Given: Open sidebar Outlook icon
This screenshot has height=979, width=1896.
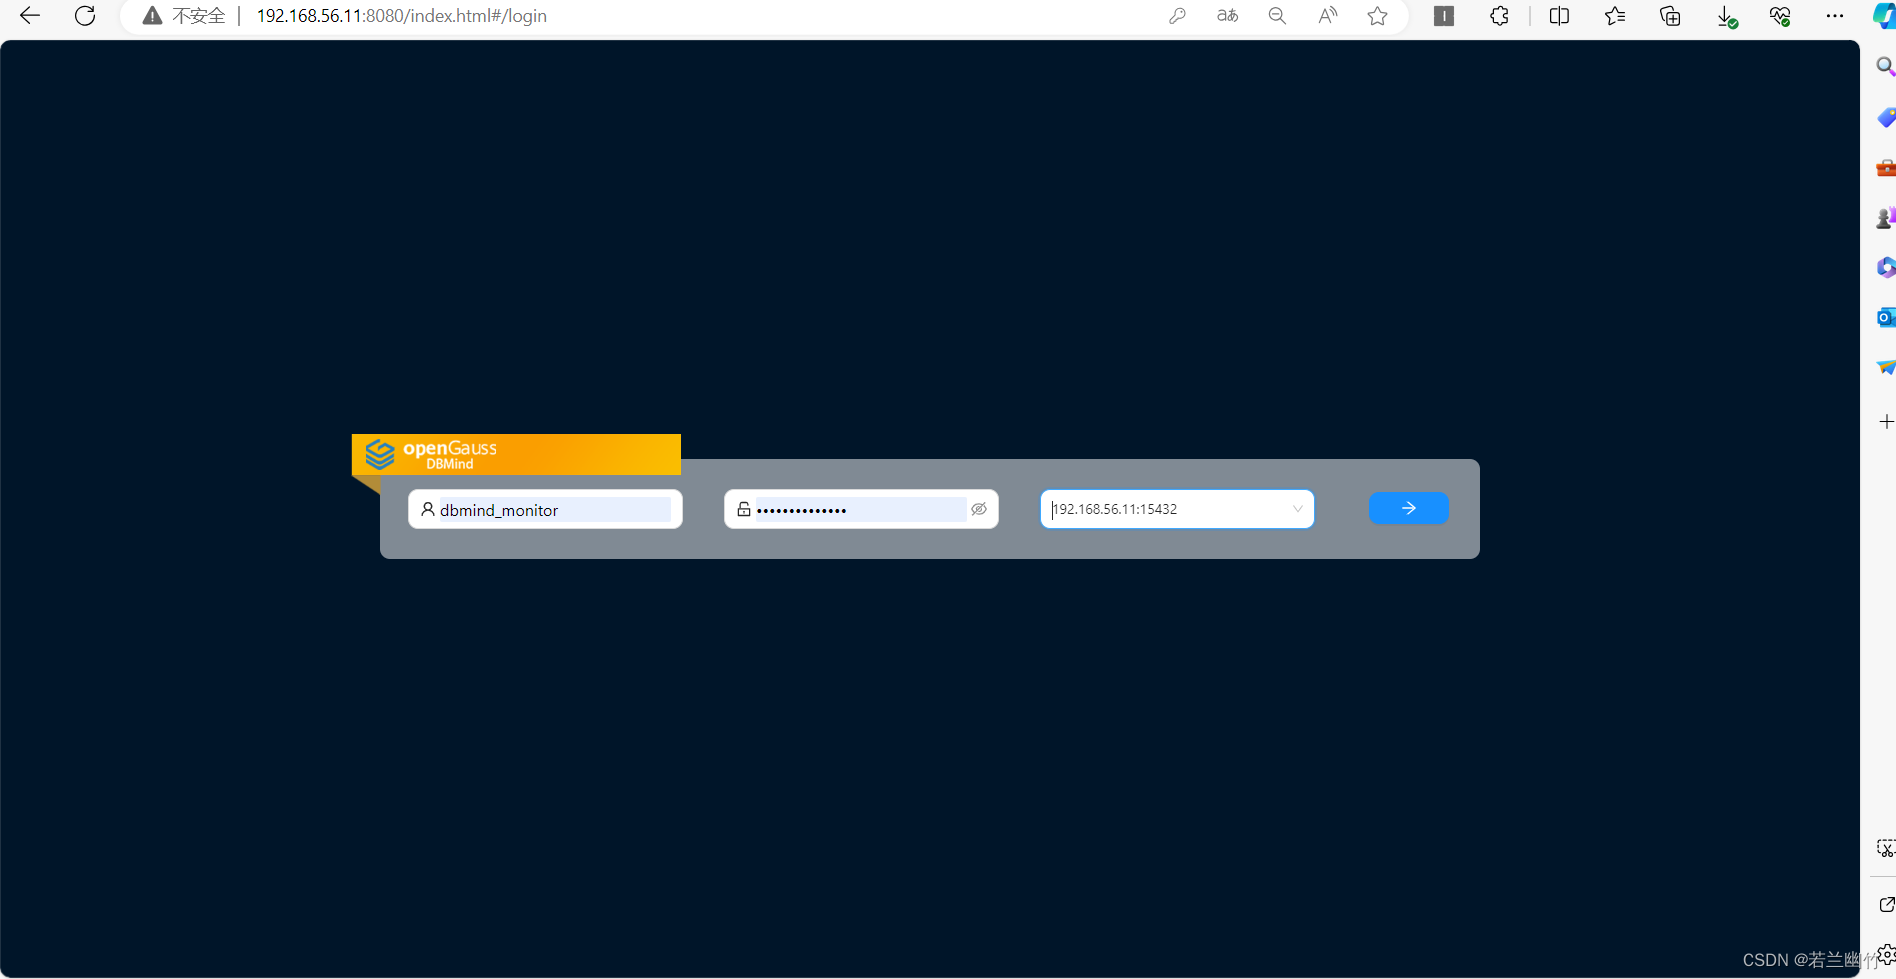Looking at the screenshot, I should [x=1885, y=317].
